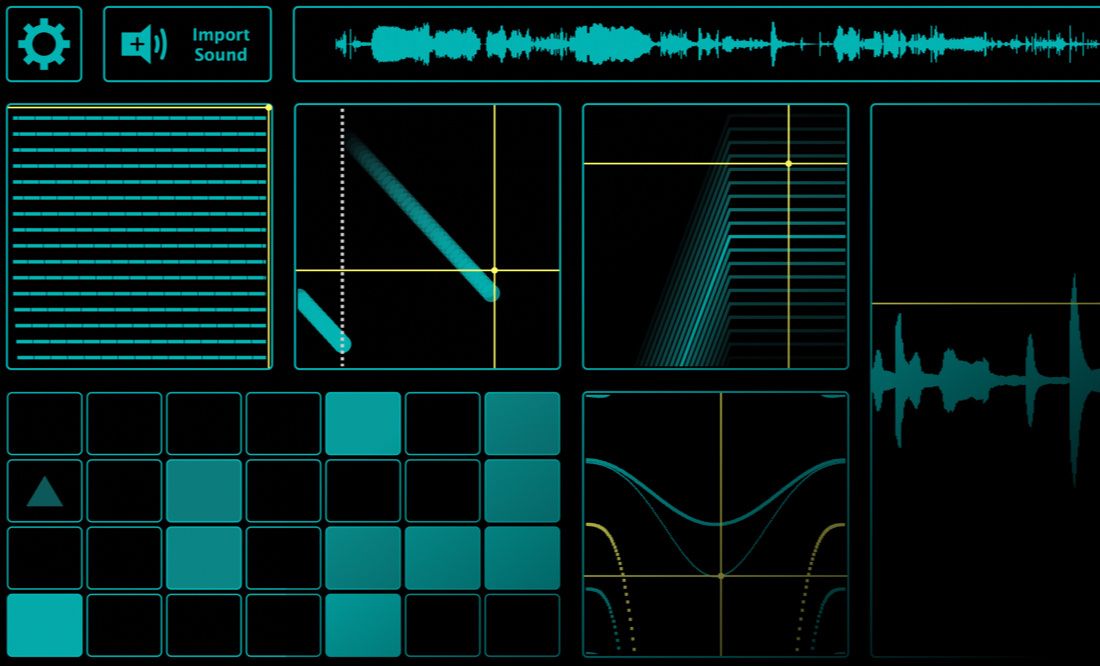Click the spectral waterfall display
Image resolution: width=1100 pixels, height=666 pixels.
coord(715,235)
